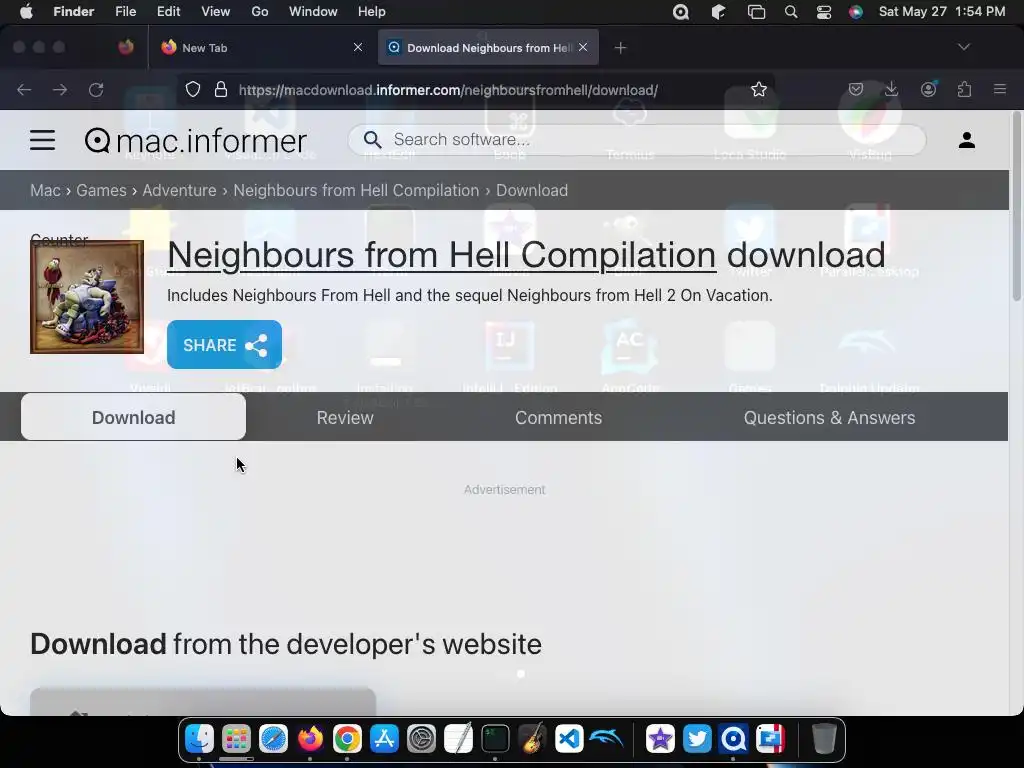
Task: Open System Settings from the Dock
Action: [x=421, y=739]
